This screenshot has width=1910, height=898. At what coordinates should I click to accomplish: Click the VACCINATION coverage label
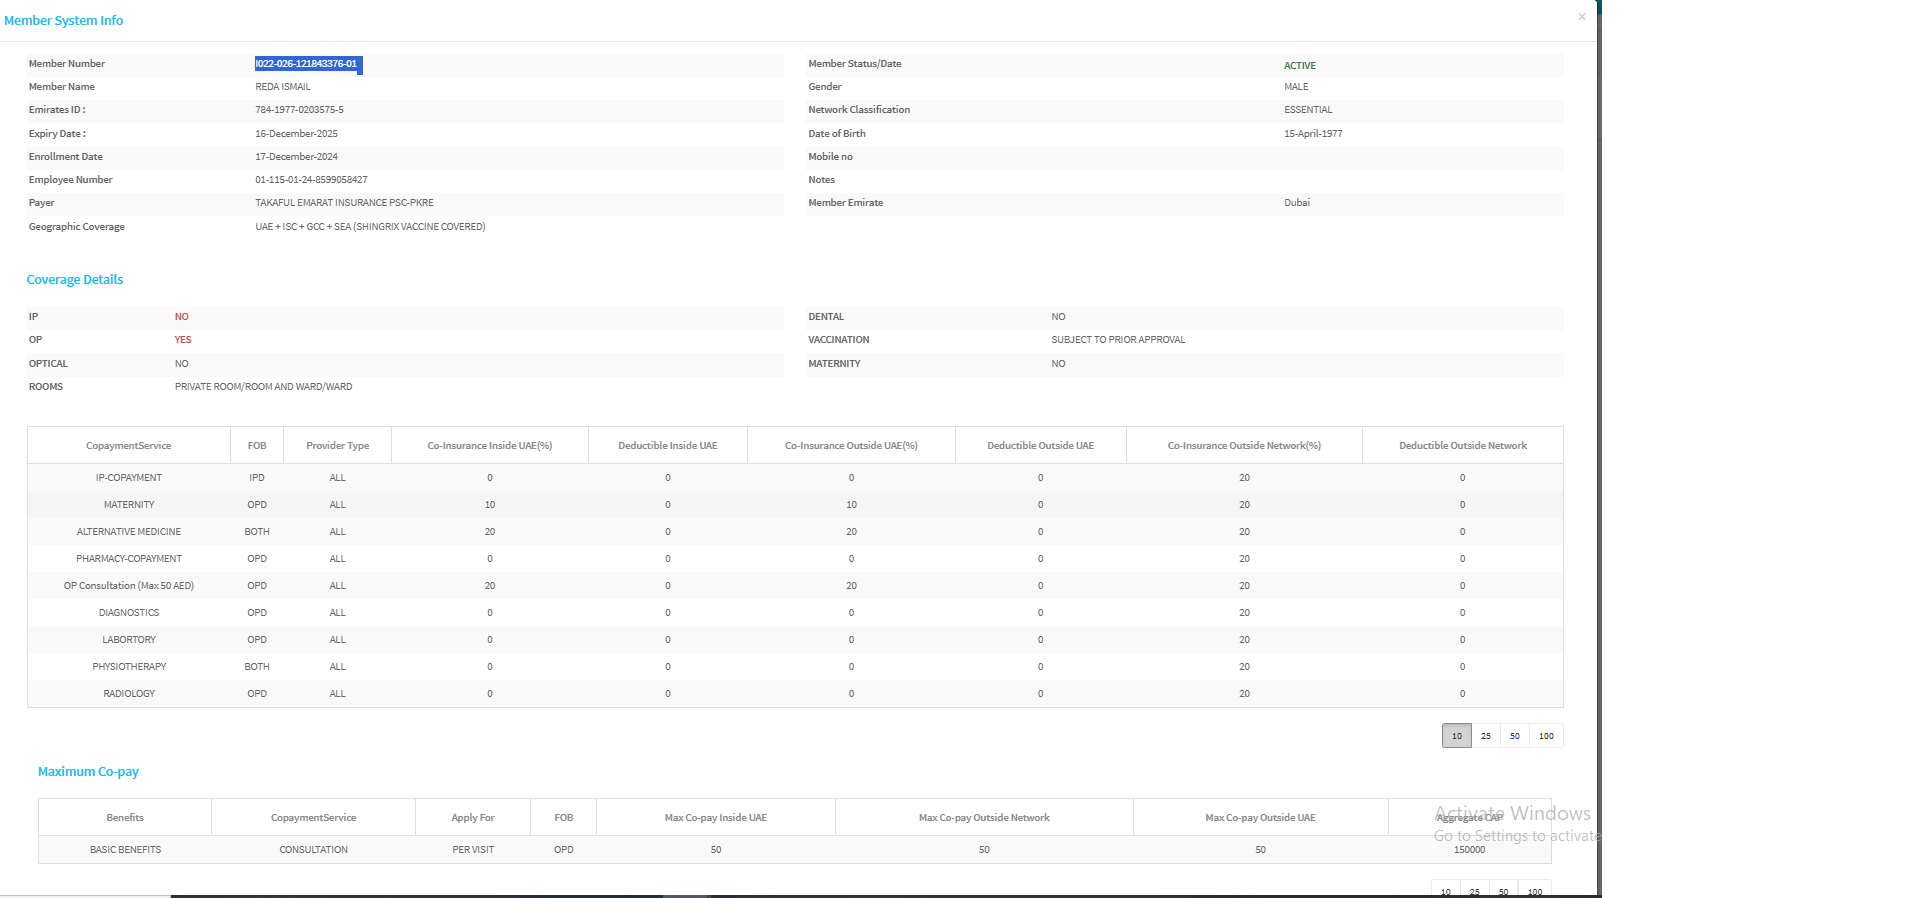click(839, 340)
